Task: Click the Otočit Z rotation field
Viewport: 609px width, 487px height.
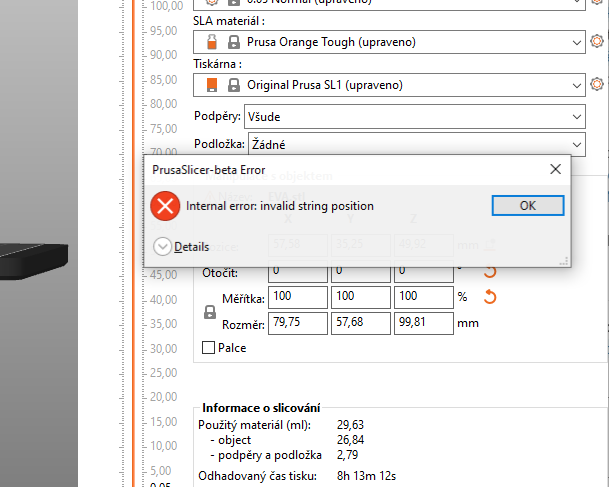Action: point(424,274)
